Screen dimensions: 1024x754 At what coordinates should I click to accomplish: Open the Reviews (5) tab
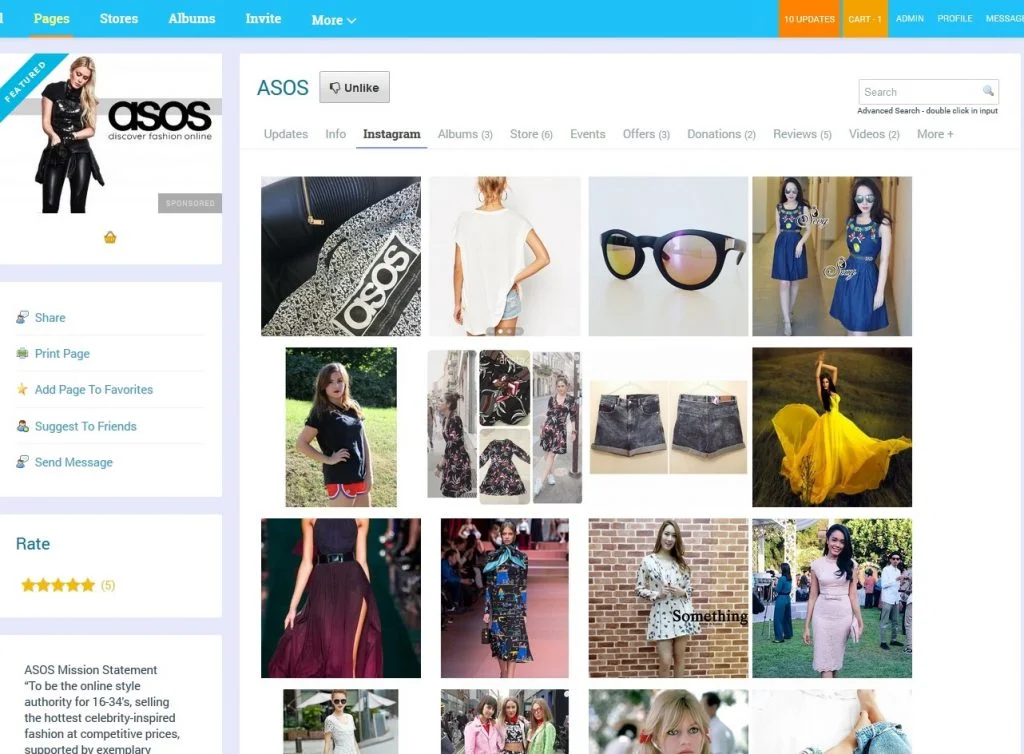[803, 134]
